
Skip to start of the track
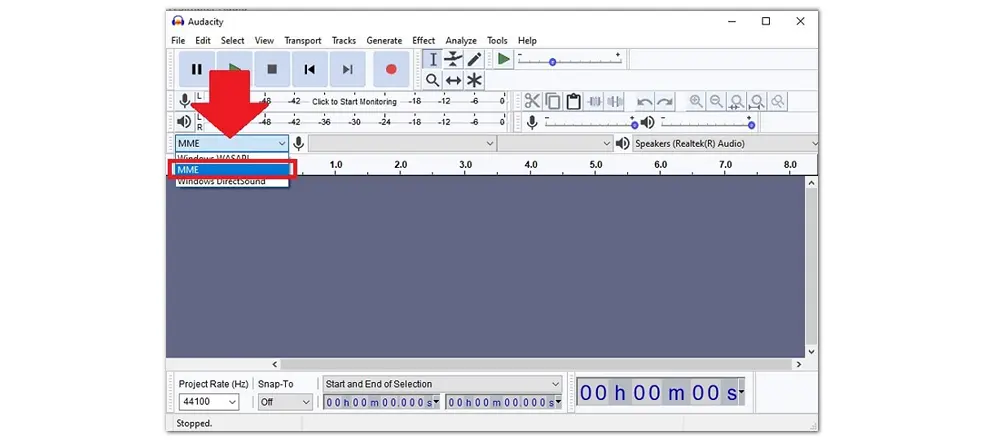click(x=309, y=69)
